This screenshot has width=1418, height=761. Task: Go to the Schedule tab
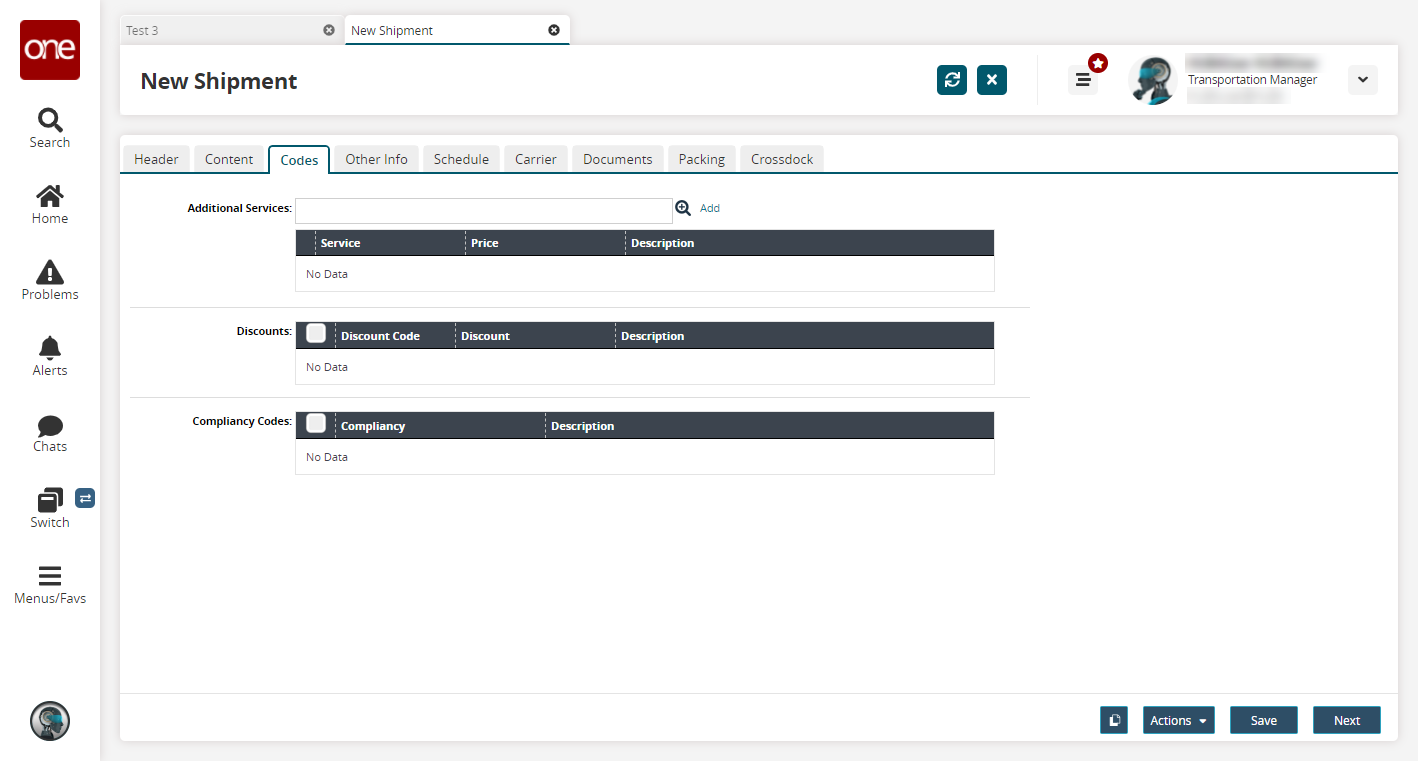[461, 159]
